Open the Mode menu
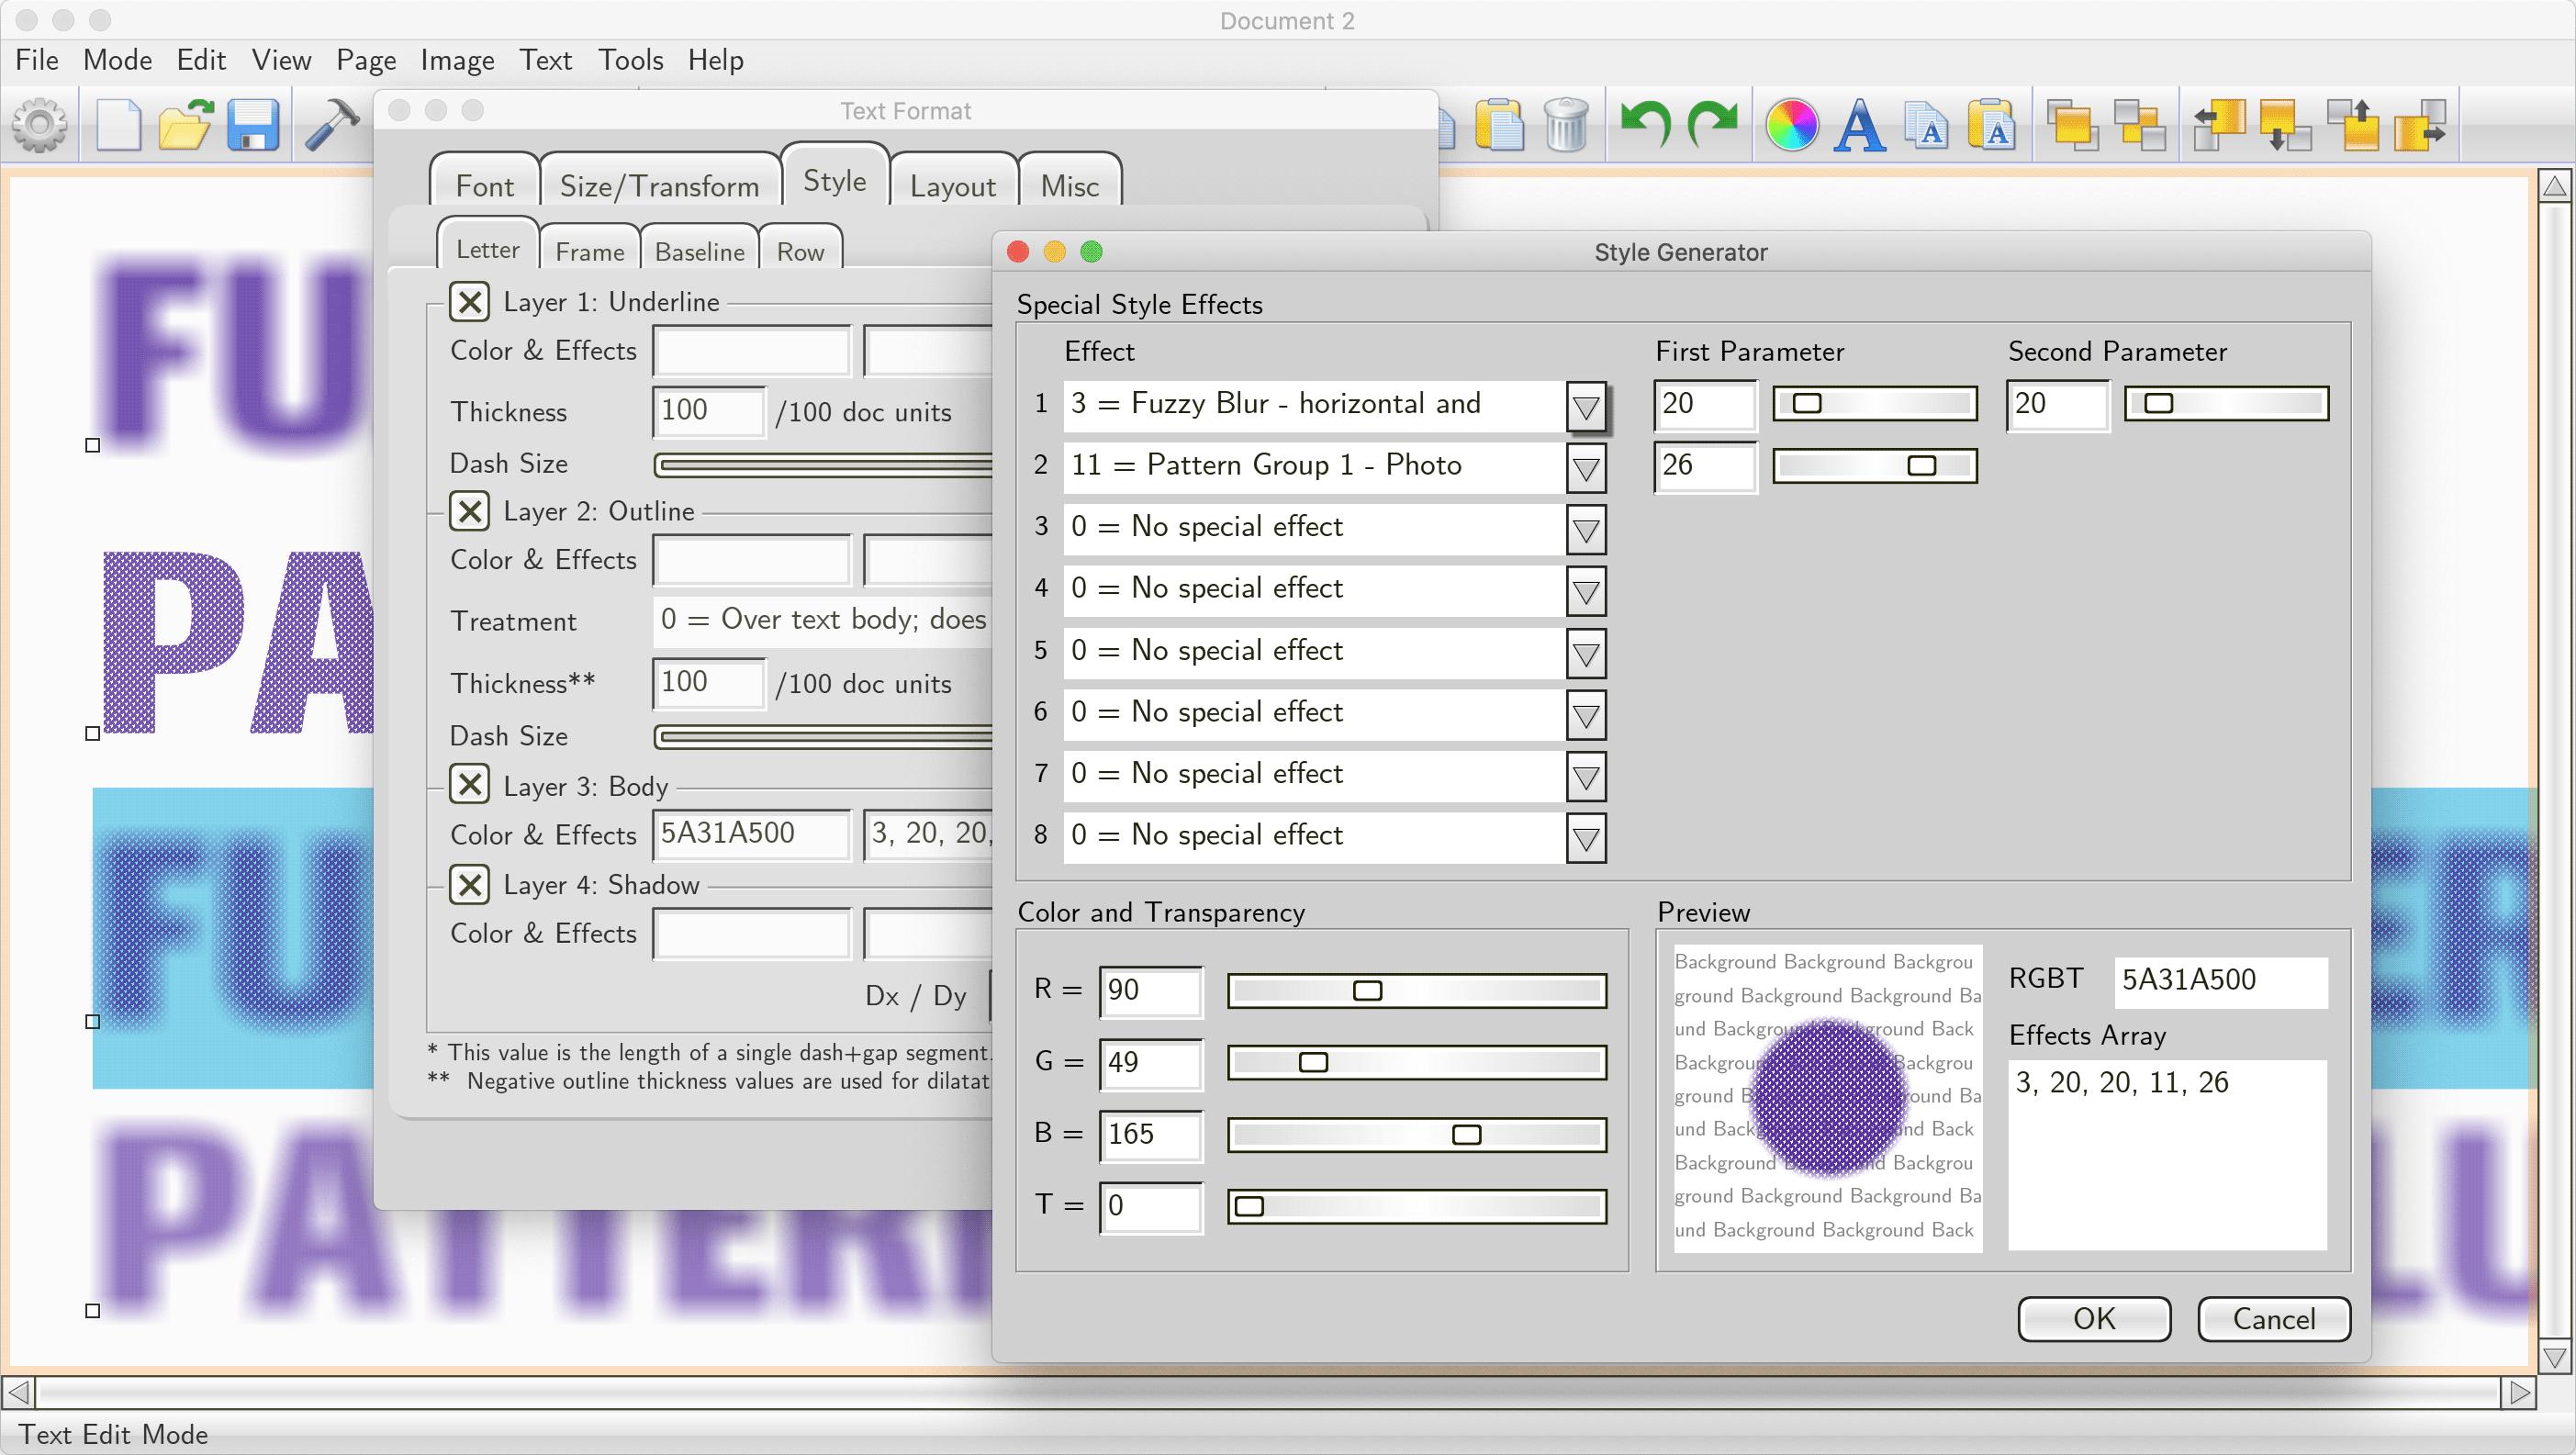2576x1455 pixels. (x=117, y=60)
